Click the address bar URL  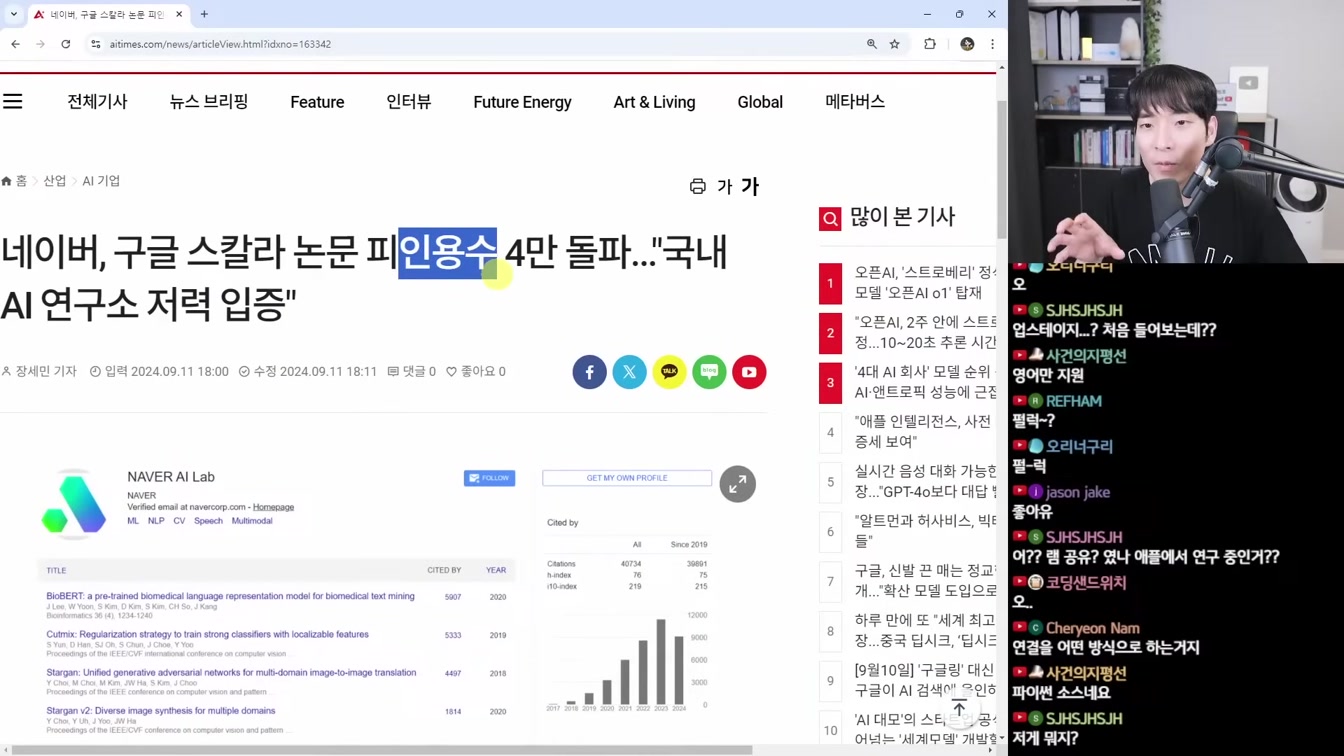(x=220, y=44)
